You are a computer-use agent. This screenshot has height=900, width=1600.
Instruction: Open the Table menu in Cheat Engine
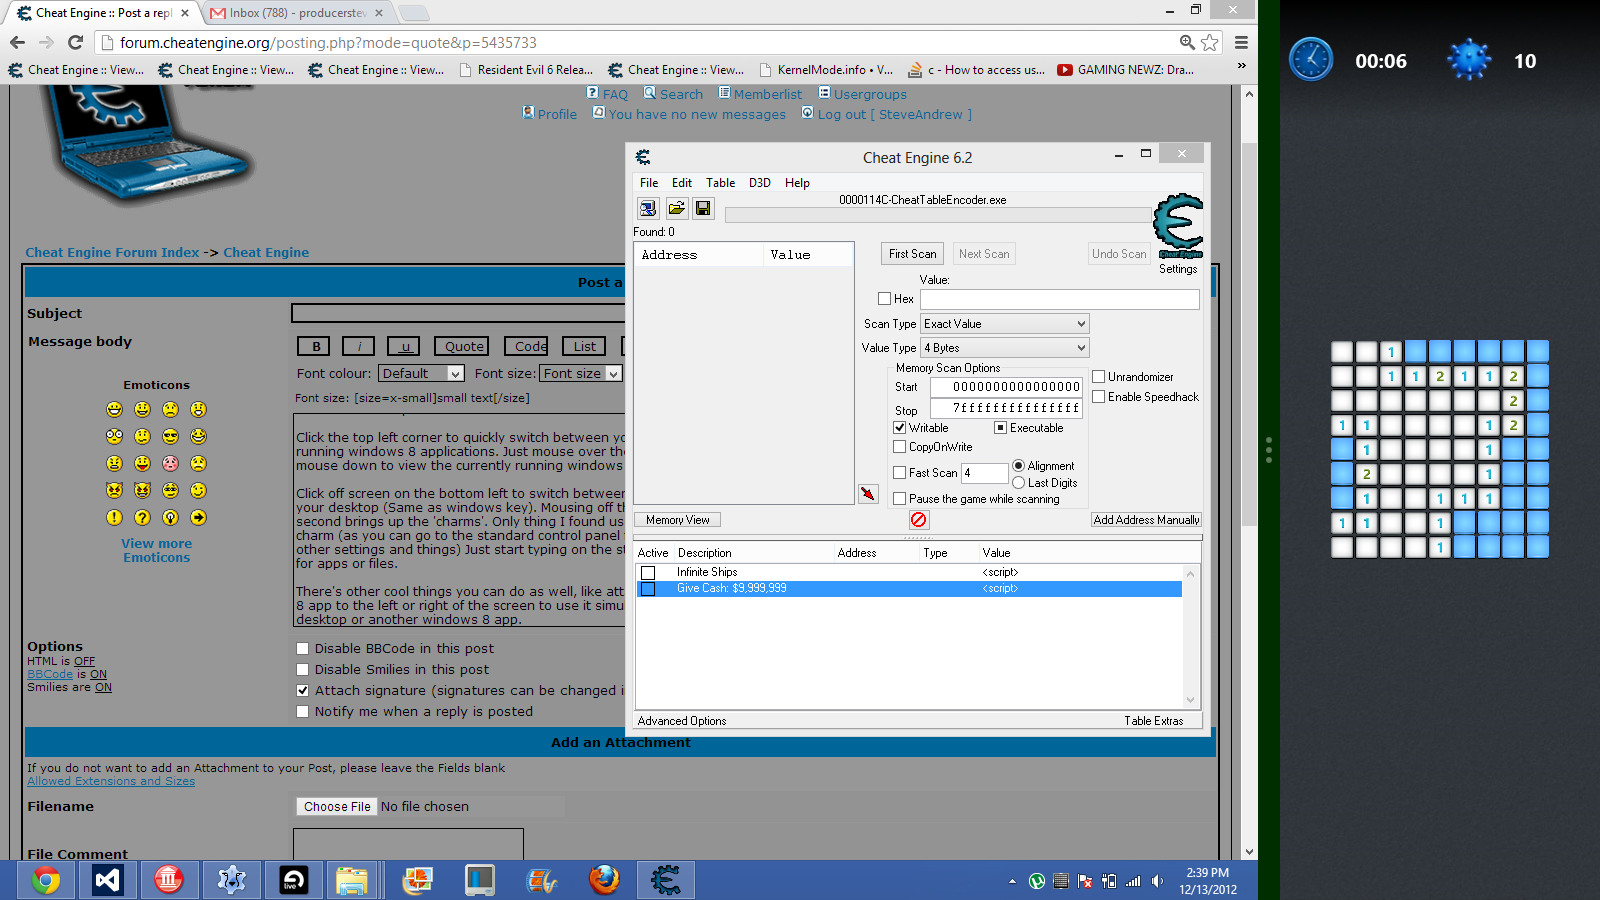(720, 182)
